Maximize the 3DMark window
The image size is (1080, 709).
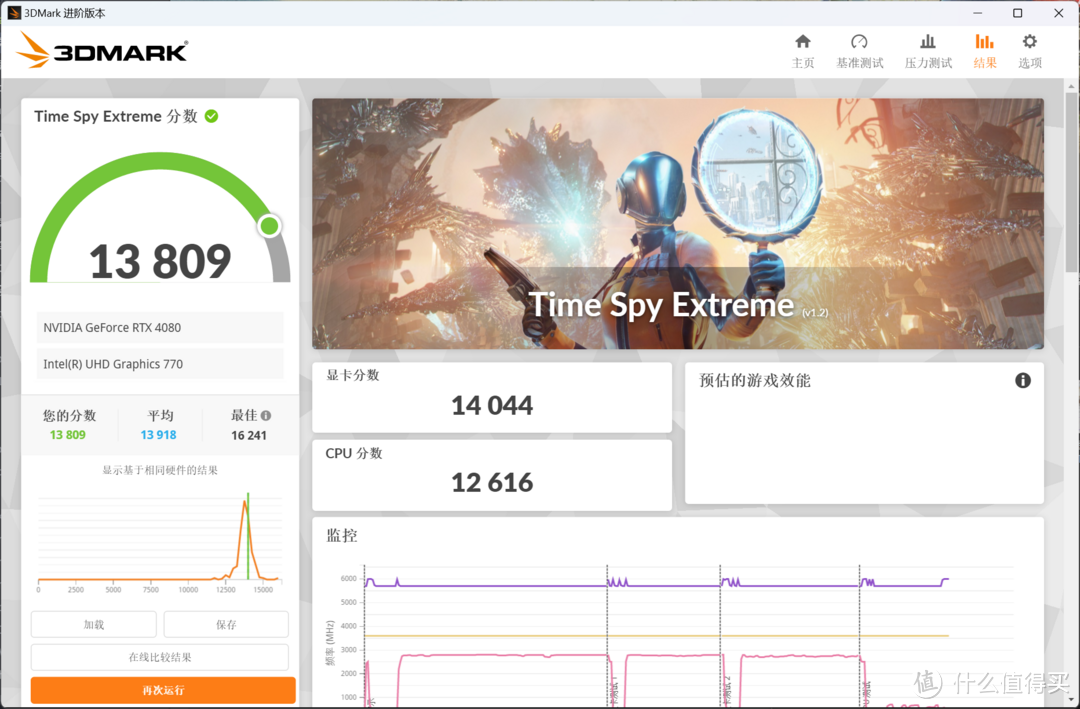point(1017,13)
